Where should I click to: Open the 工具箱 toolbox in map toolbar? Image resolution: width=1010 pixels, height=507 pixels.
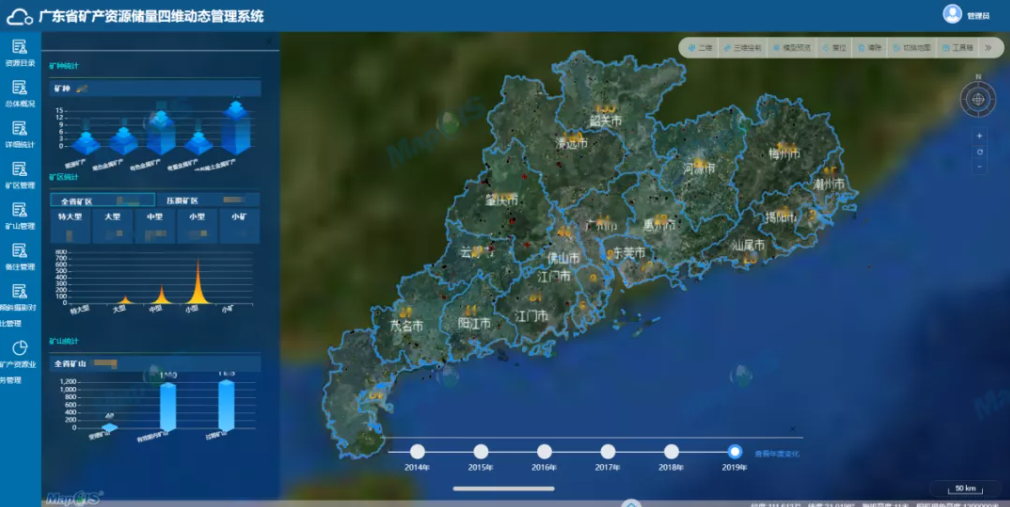click(x=958, y=48)
